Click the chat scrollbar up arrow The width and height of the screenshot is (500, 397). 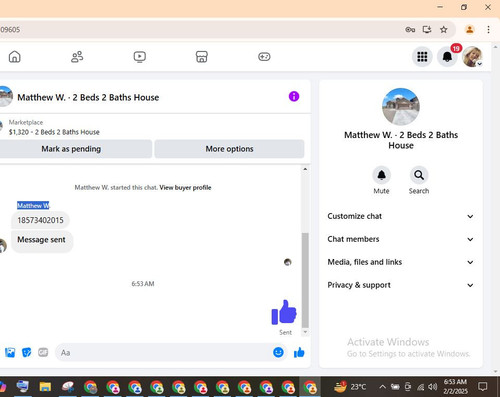tap(305, 169)
